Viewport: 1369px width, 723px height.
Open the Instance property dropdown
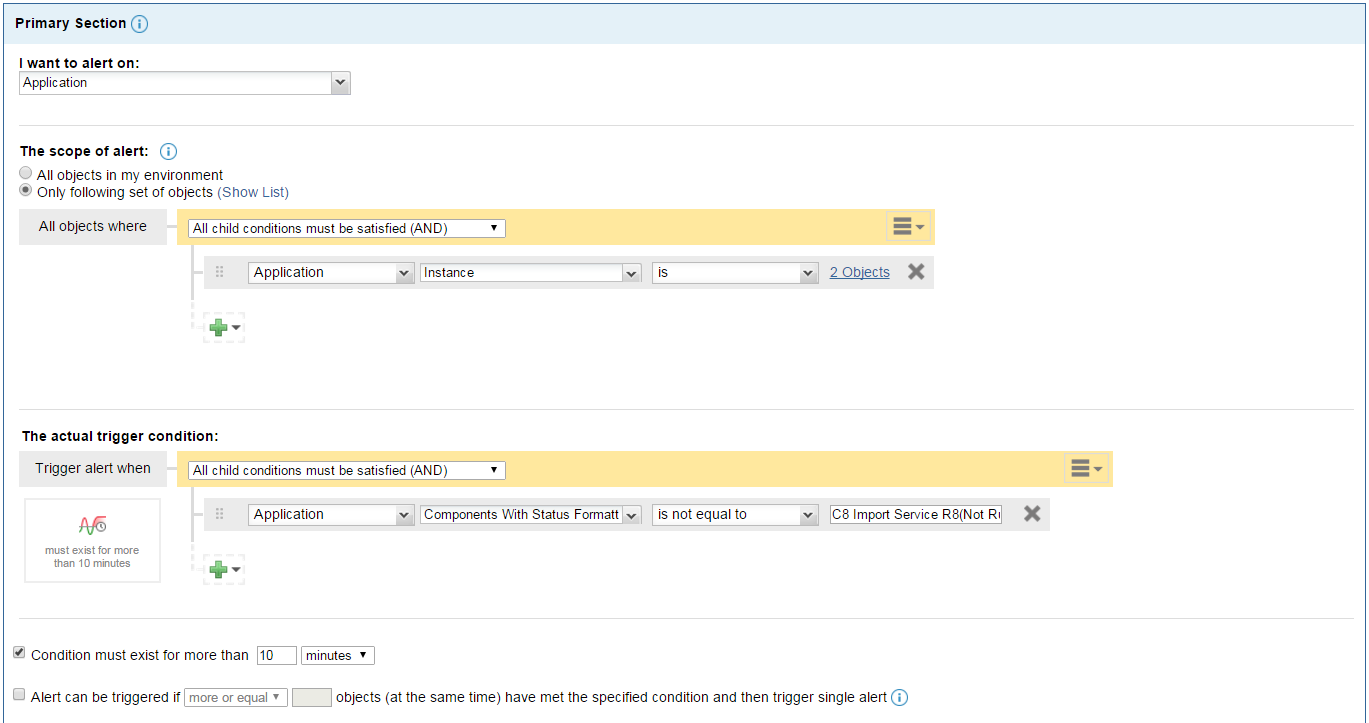tap(531, 272)
